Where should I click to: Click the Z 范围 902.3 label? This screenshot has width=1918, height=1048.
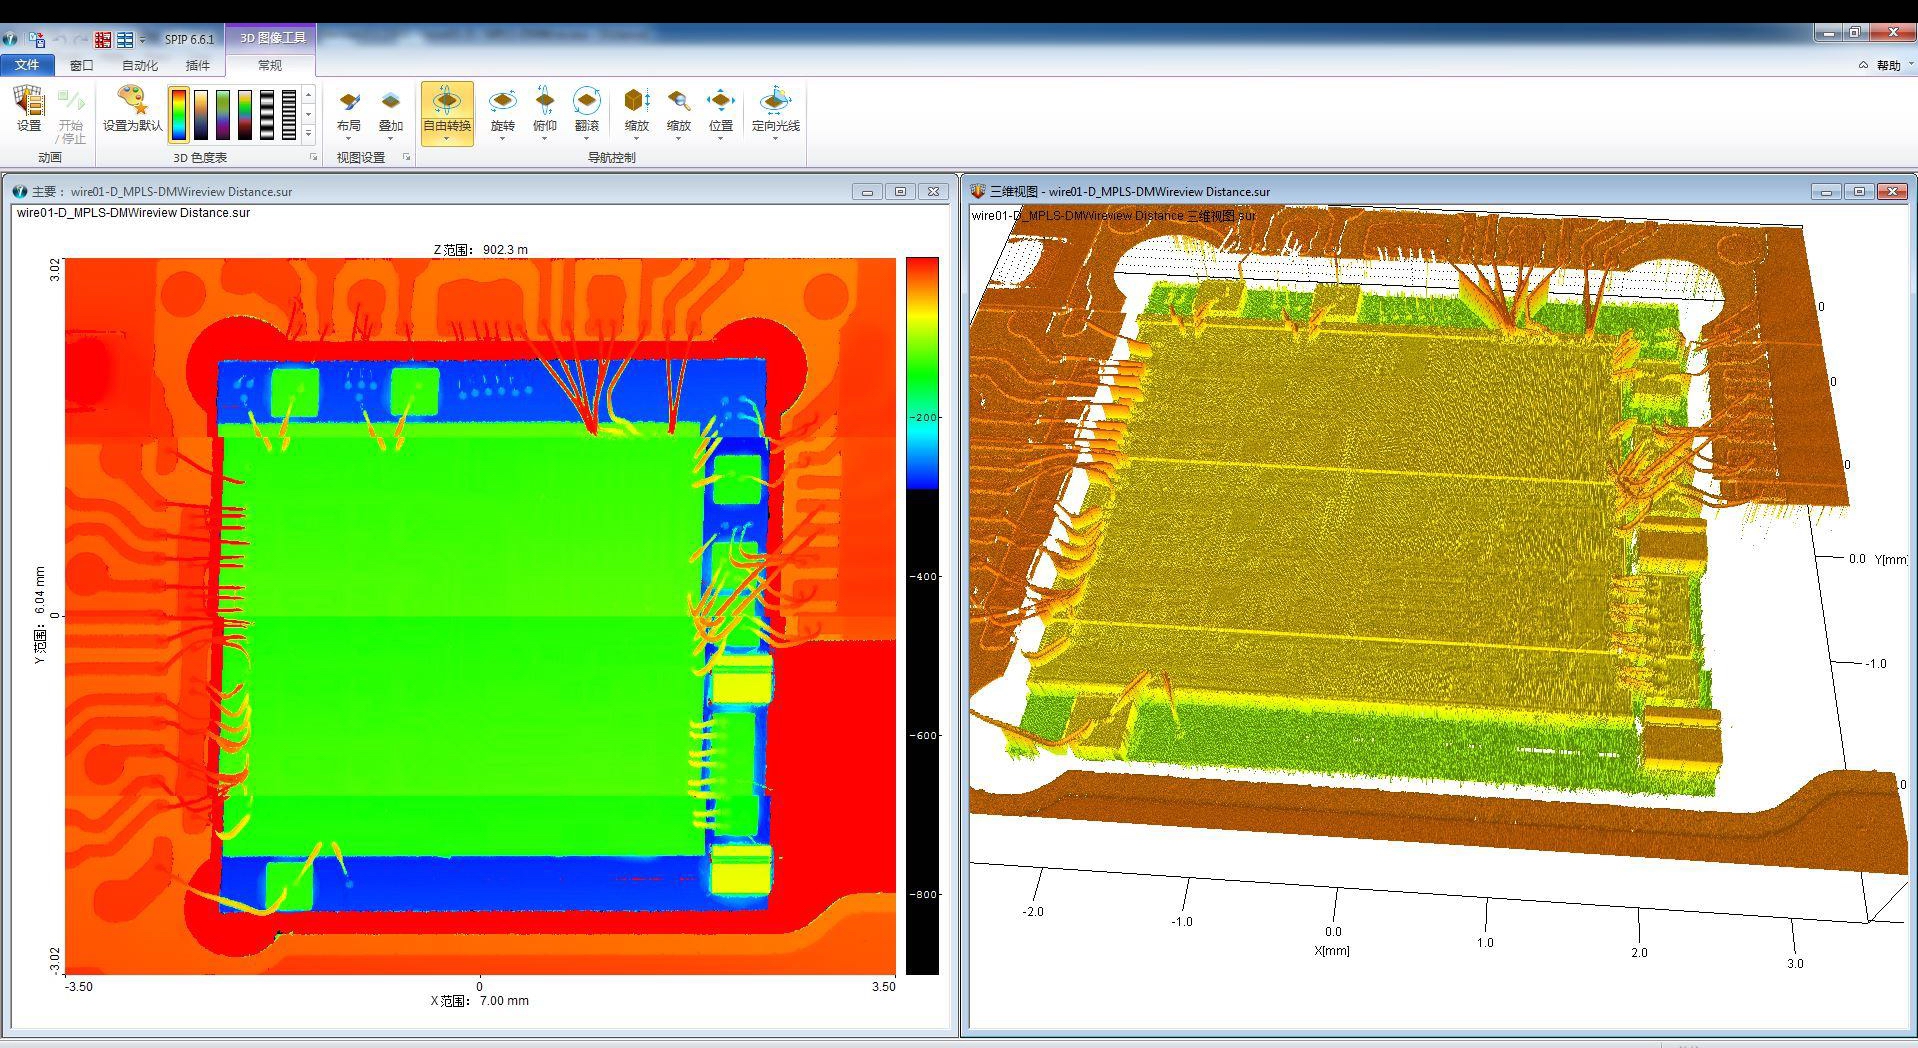pyautogui.click(x=480, y=249)
